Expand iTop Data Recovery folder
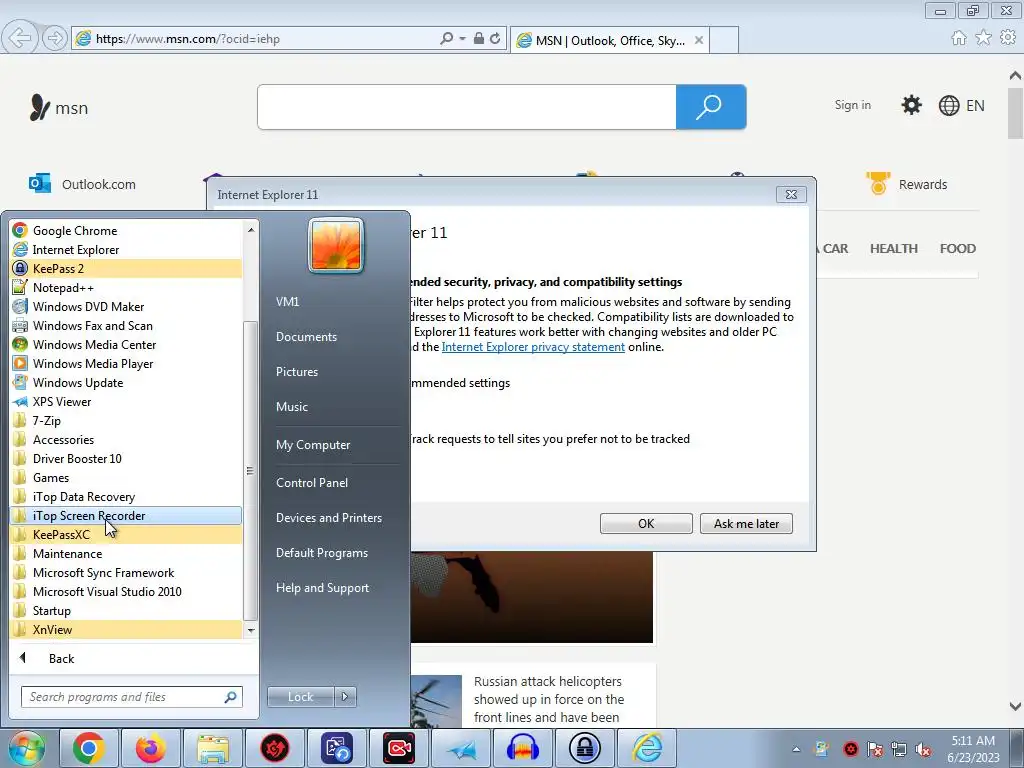 (x=126, y=496)
